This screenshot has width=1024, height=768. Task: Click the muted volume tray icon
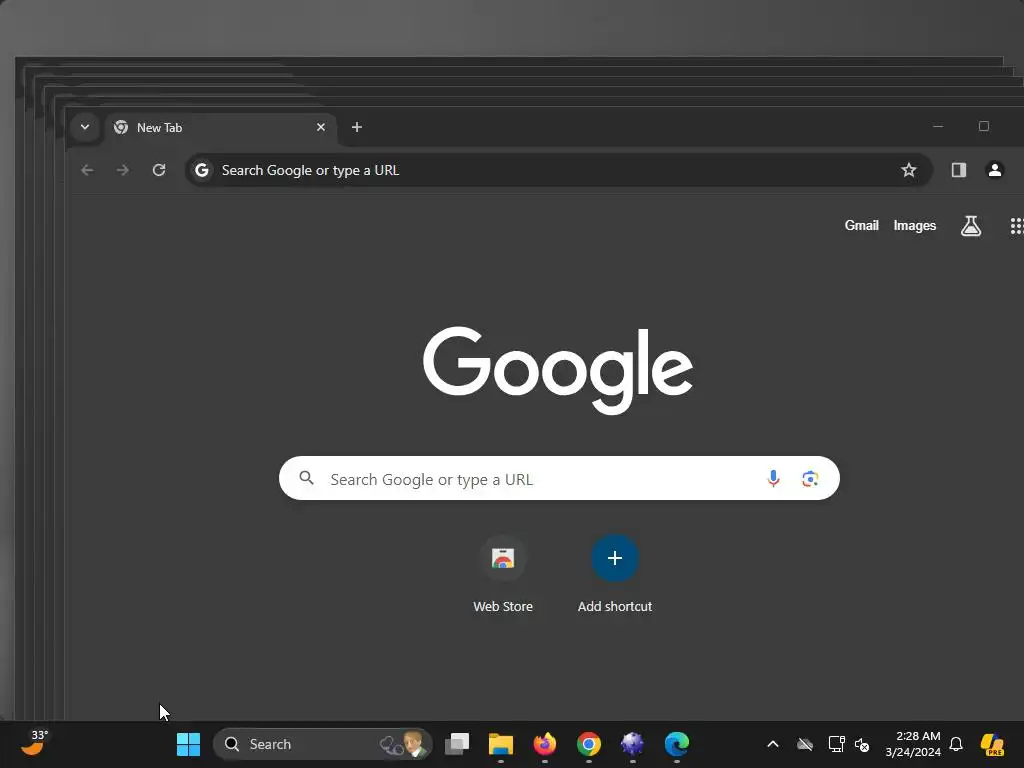tap(862, 744)
